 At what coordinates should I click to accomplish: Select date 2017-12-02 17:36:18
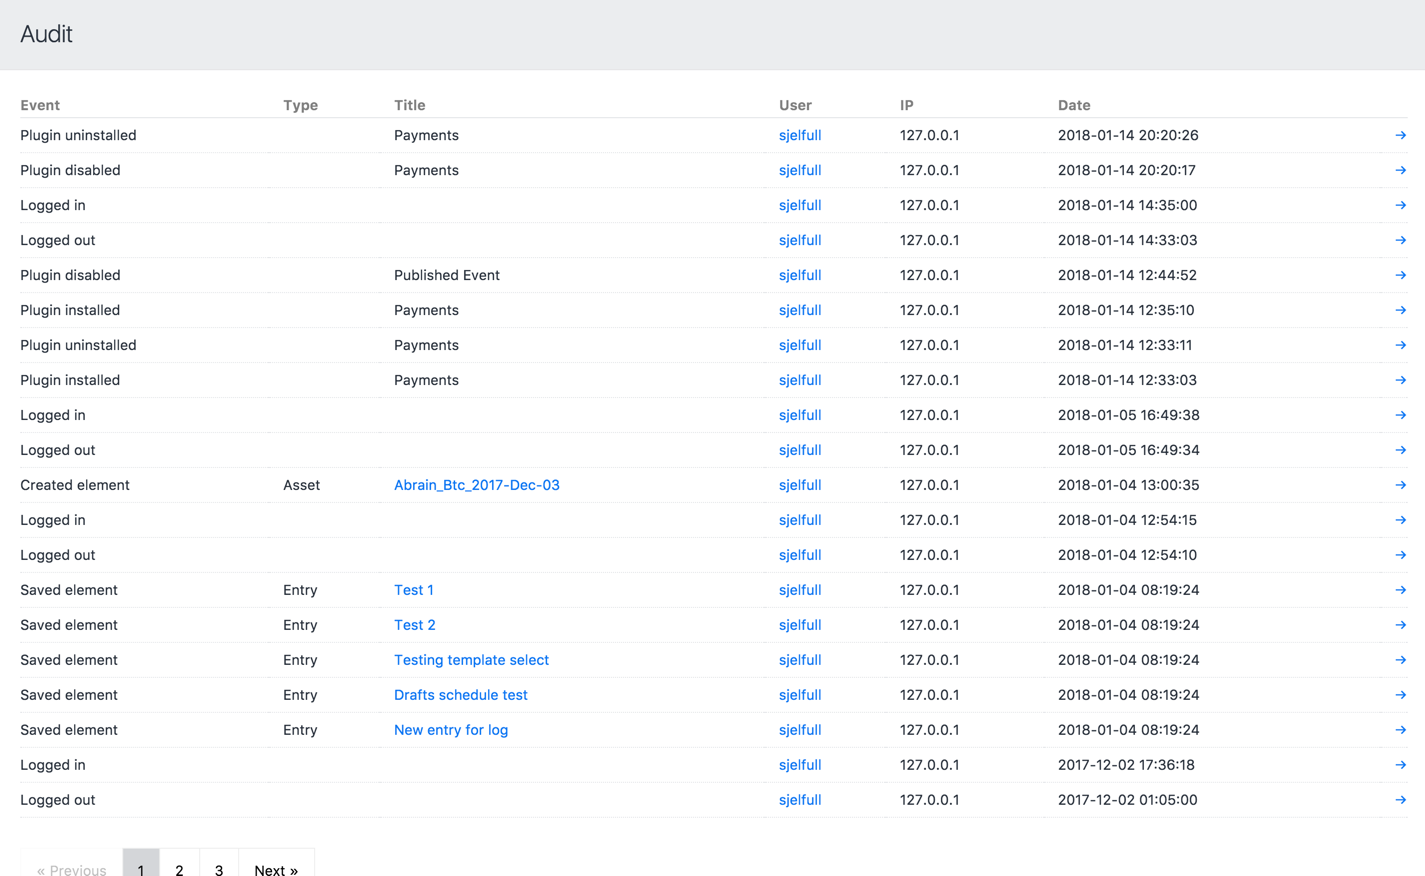point(1126,765)
